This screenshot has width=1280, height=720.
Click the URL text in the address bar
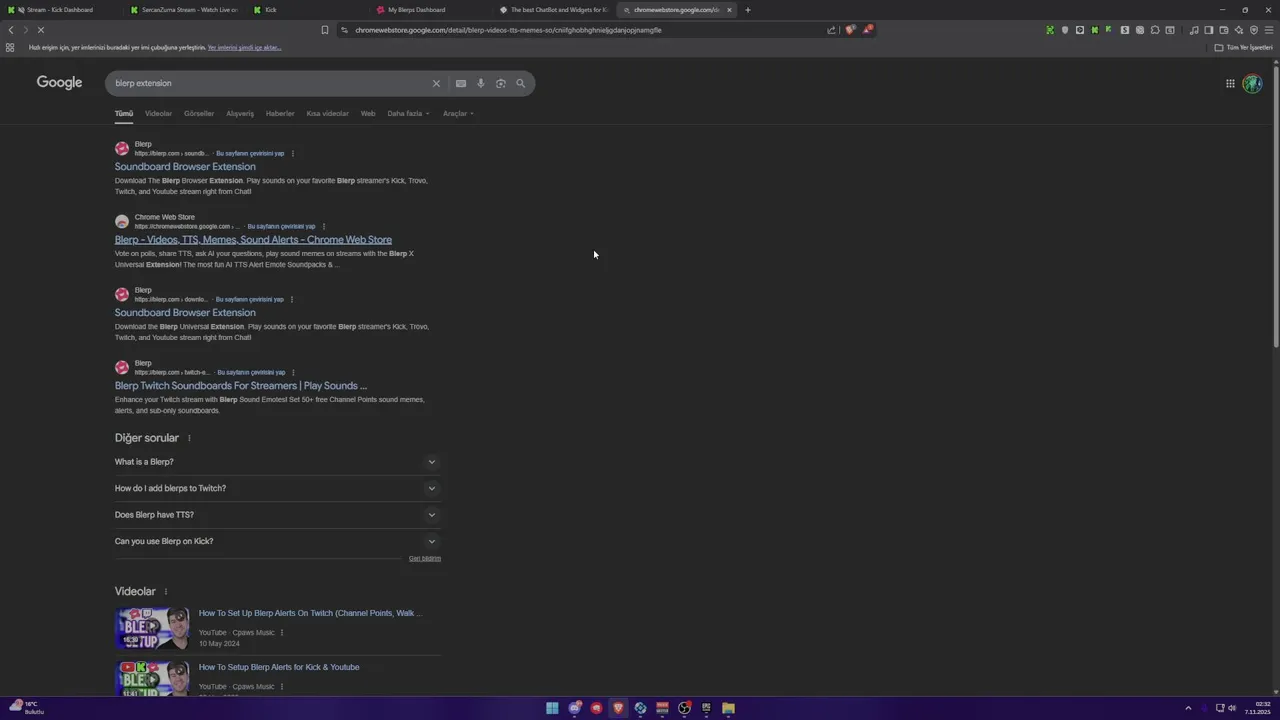[x=508, y=30]
